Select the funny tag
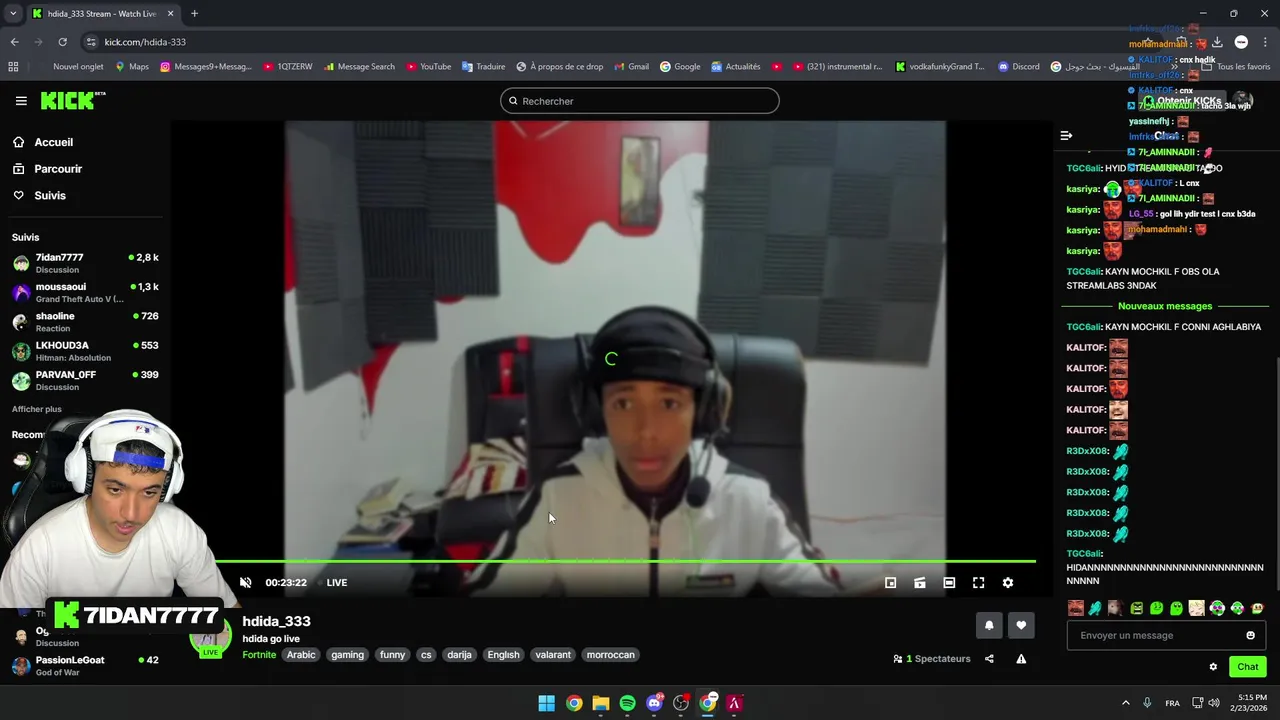This screenshot has height=720, width=1280. coord(393,655)
